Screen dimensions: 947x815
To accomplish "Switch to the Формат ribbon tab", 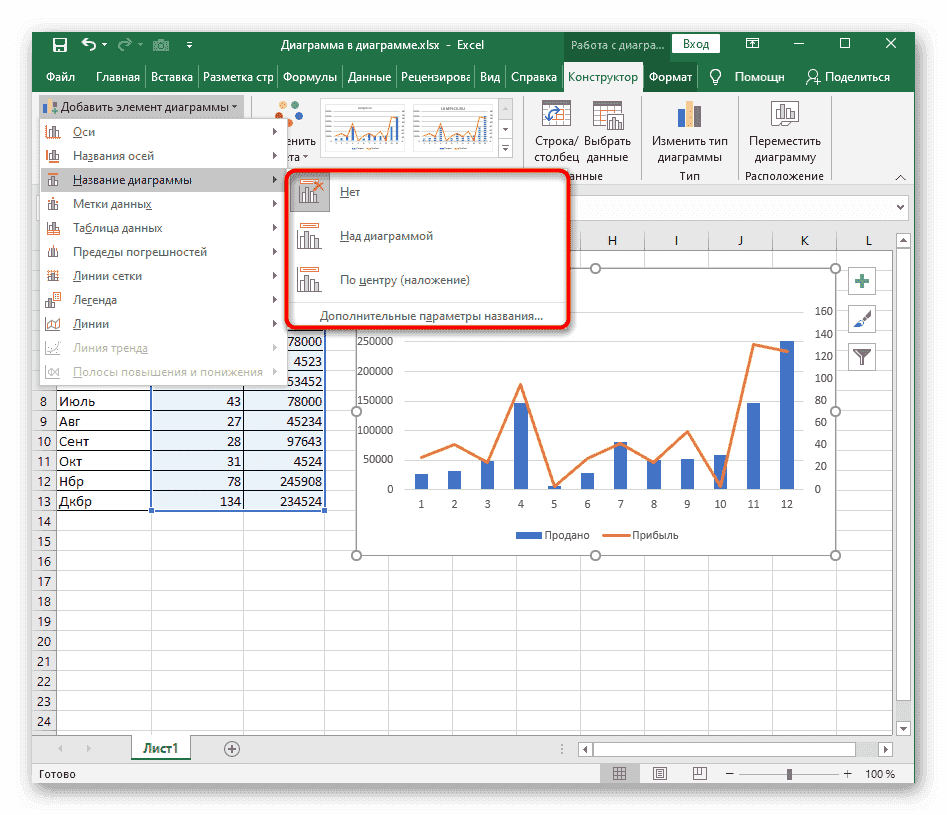I will 669,77.
